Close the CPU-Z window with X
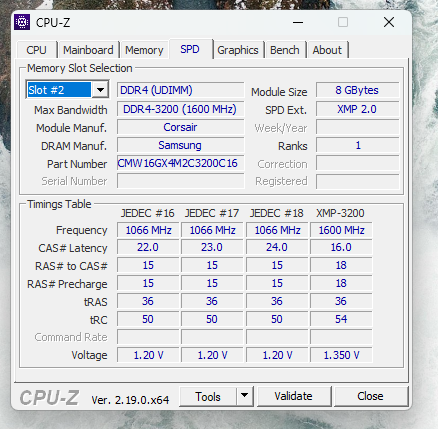This screenshot has width=438, height=429. [389, 22]
